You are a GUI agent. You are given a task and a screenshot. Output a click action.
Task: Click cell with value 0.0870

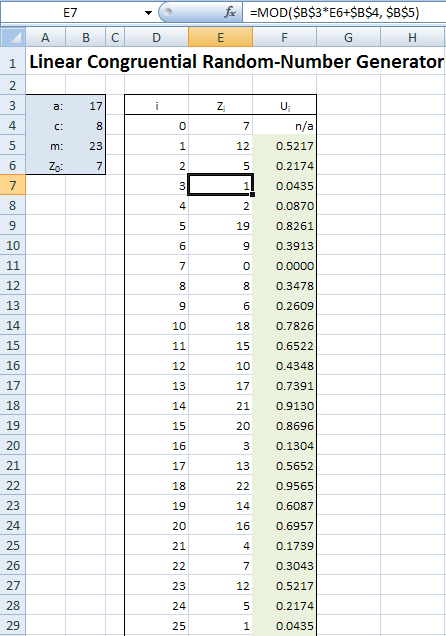point(285,206)
